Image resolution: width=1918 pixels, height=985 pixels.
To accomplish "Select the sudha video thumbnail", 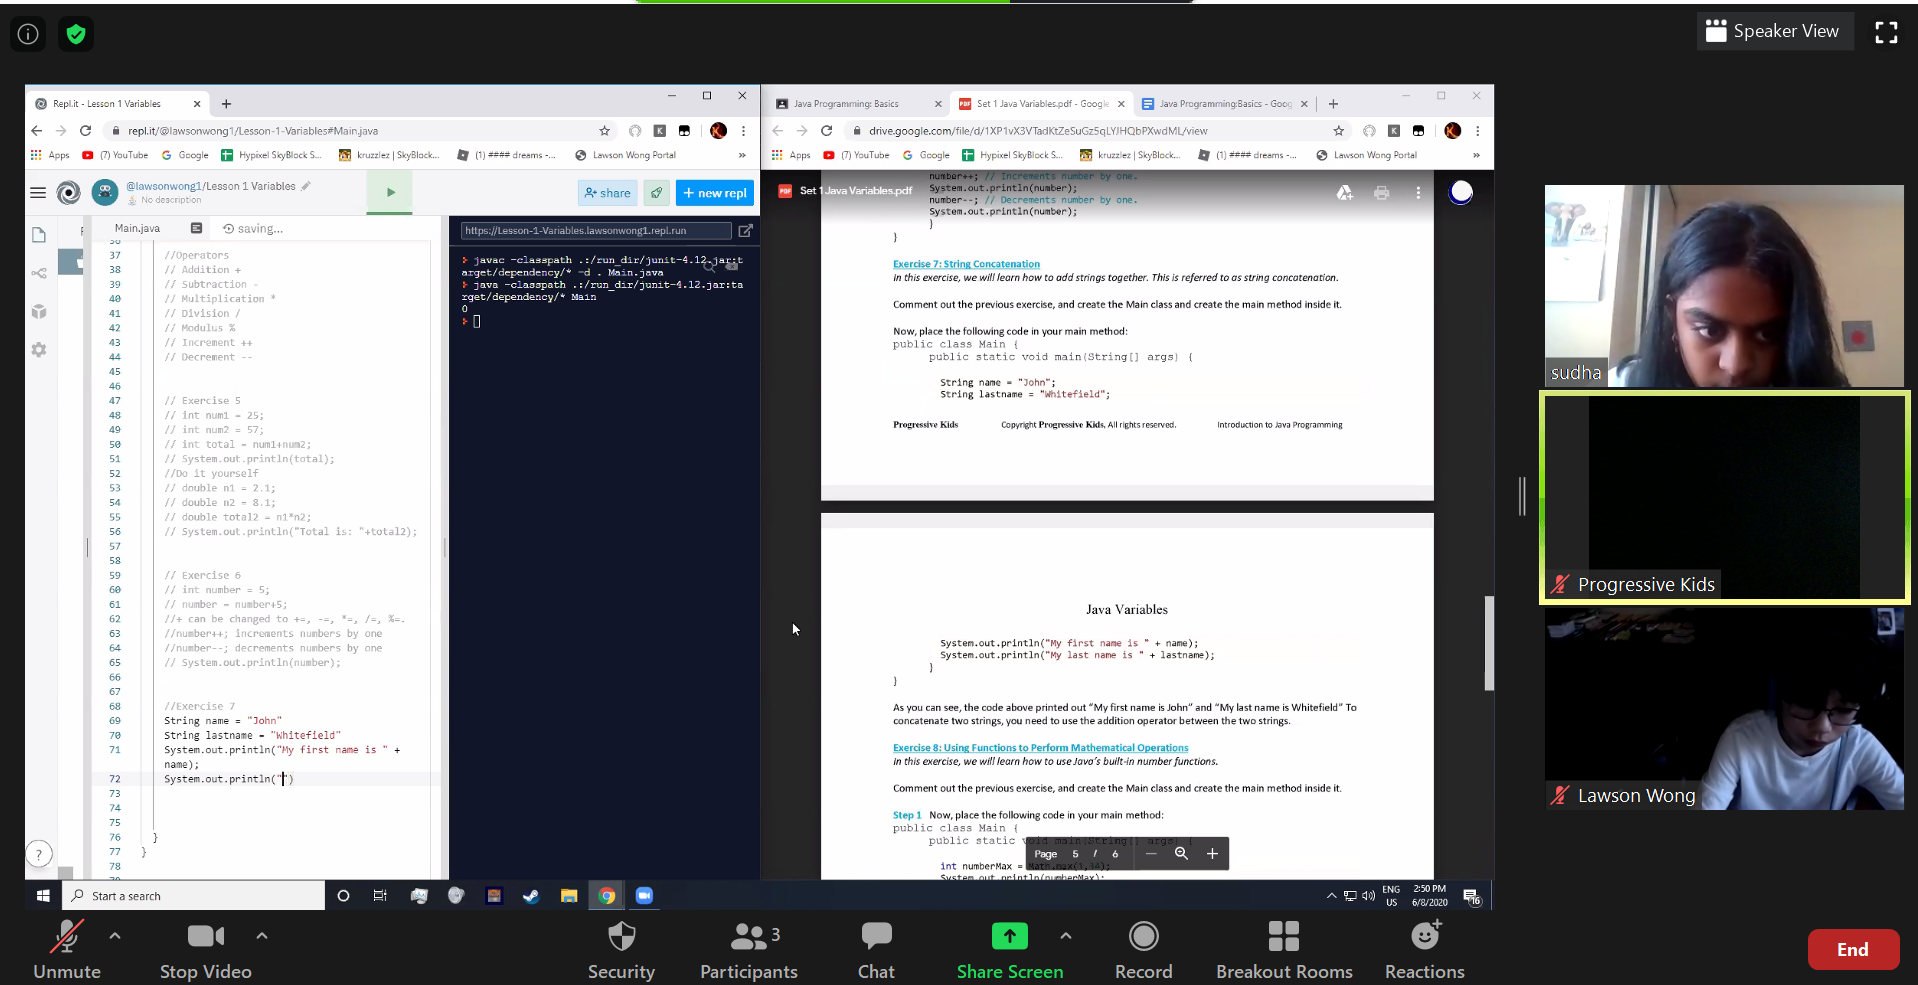I will coord(1723,286).
